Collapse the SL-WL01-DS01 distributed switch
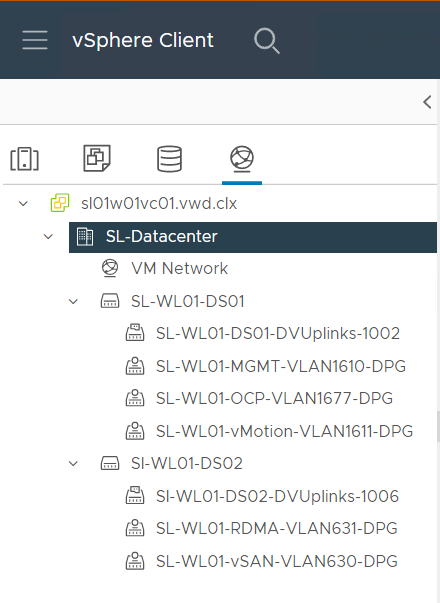This screenshot has width=440, height=603. [x=73, y=302]
